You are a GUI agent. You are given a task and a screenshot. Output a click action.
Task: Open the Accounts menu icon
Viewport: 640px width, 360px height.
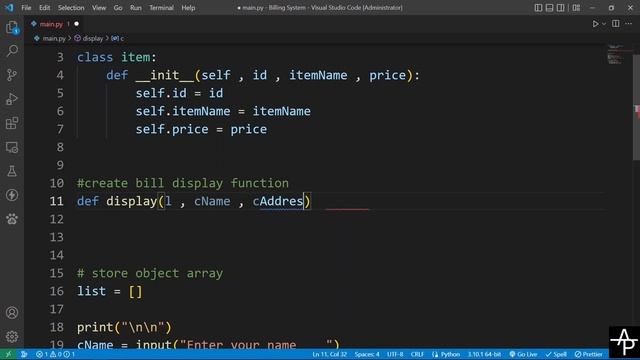(12, 313)
